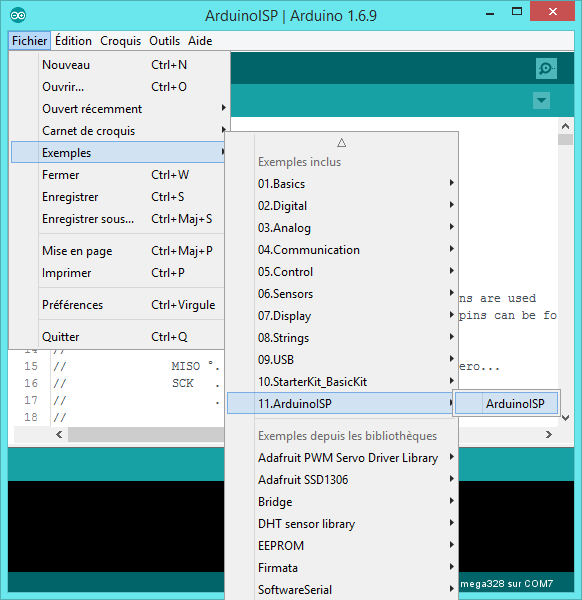The width and height of the screenshot is (582, 600).
Task: Expand EEPROM library examples
Action: click(342, 546)
